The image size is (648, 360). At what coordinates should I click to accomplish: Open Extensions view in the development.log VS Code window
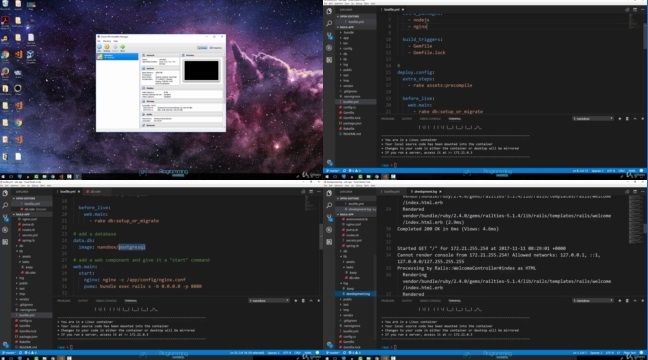coord(329,242)
